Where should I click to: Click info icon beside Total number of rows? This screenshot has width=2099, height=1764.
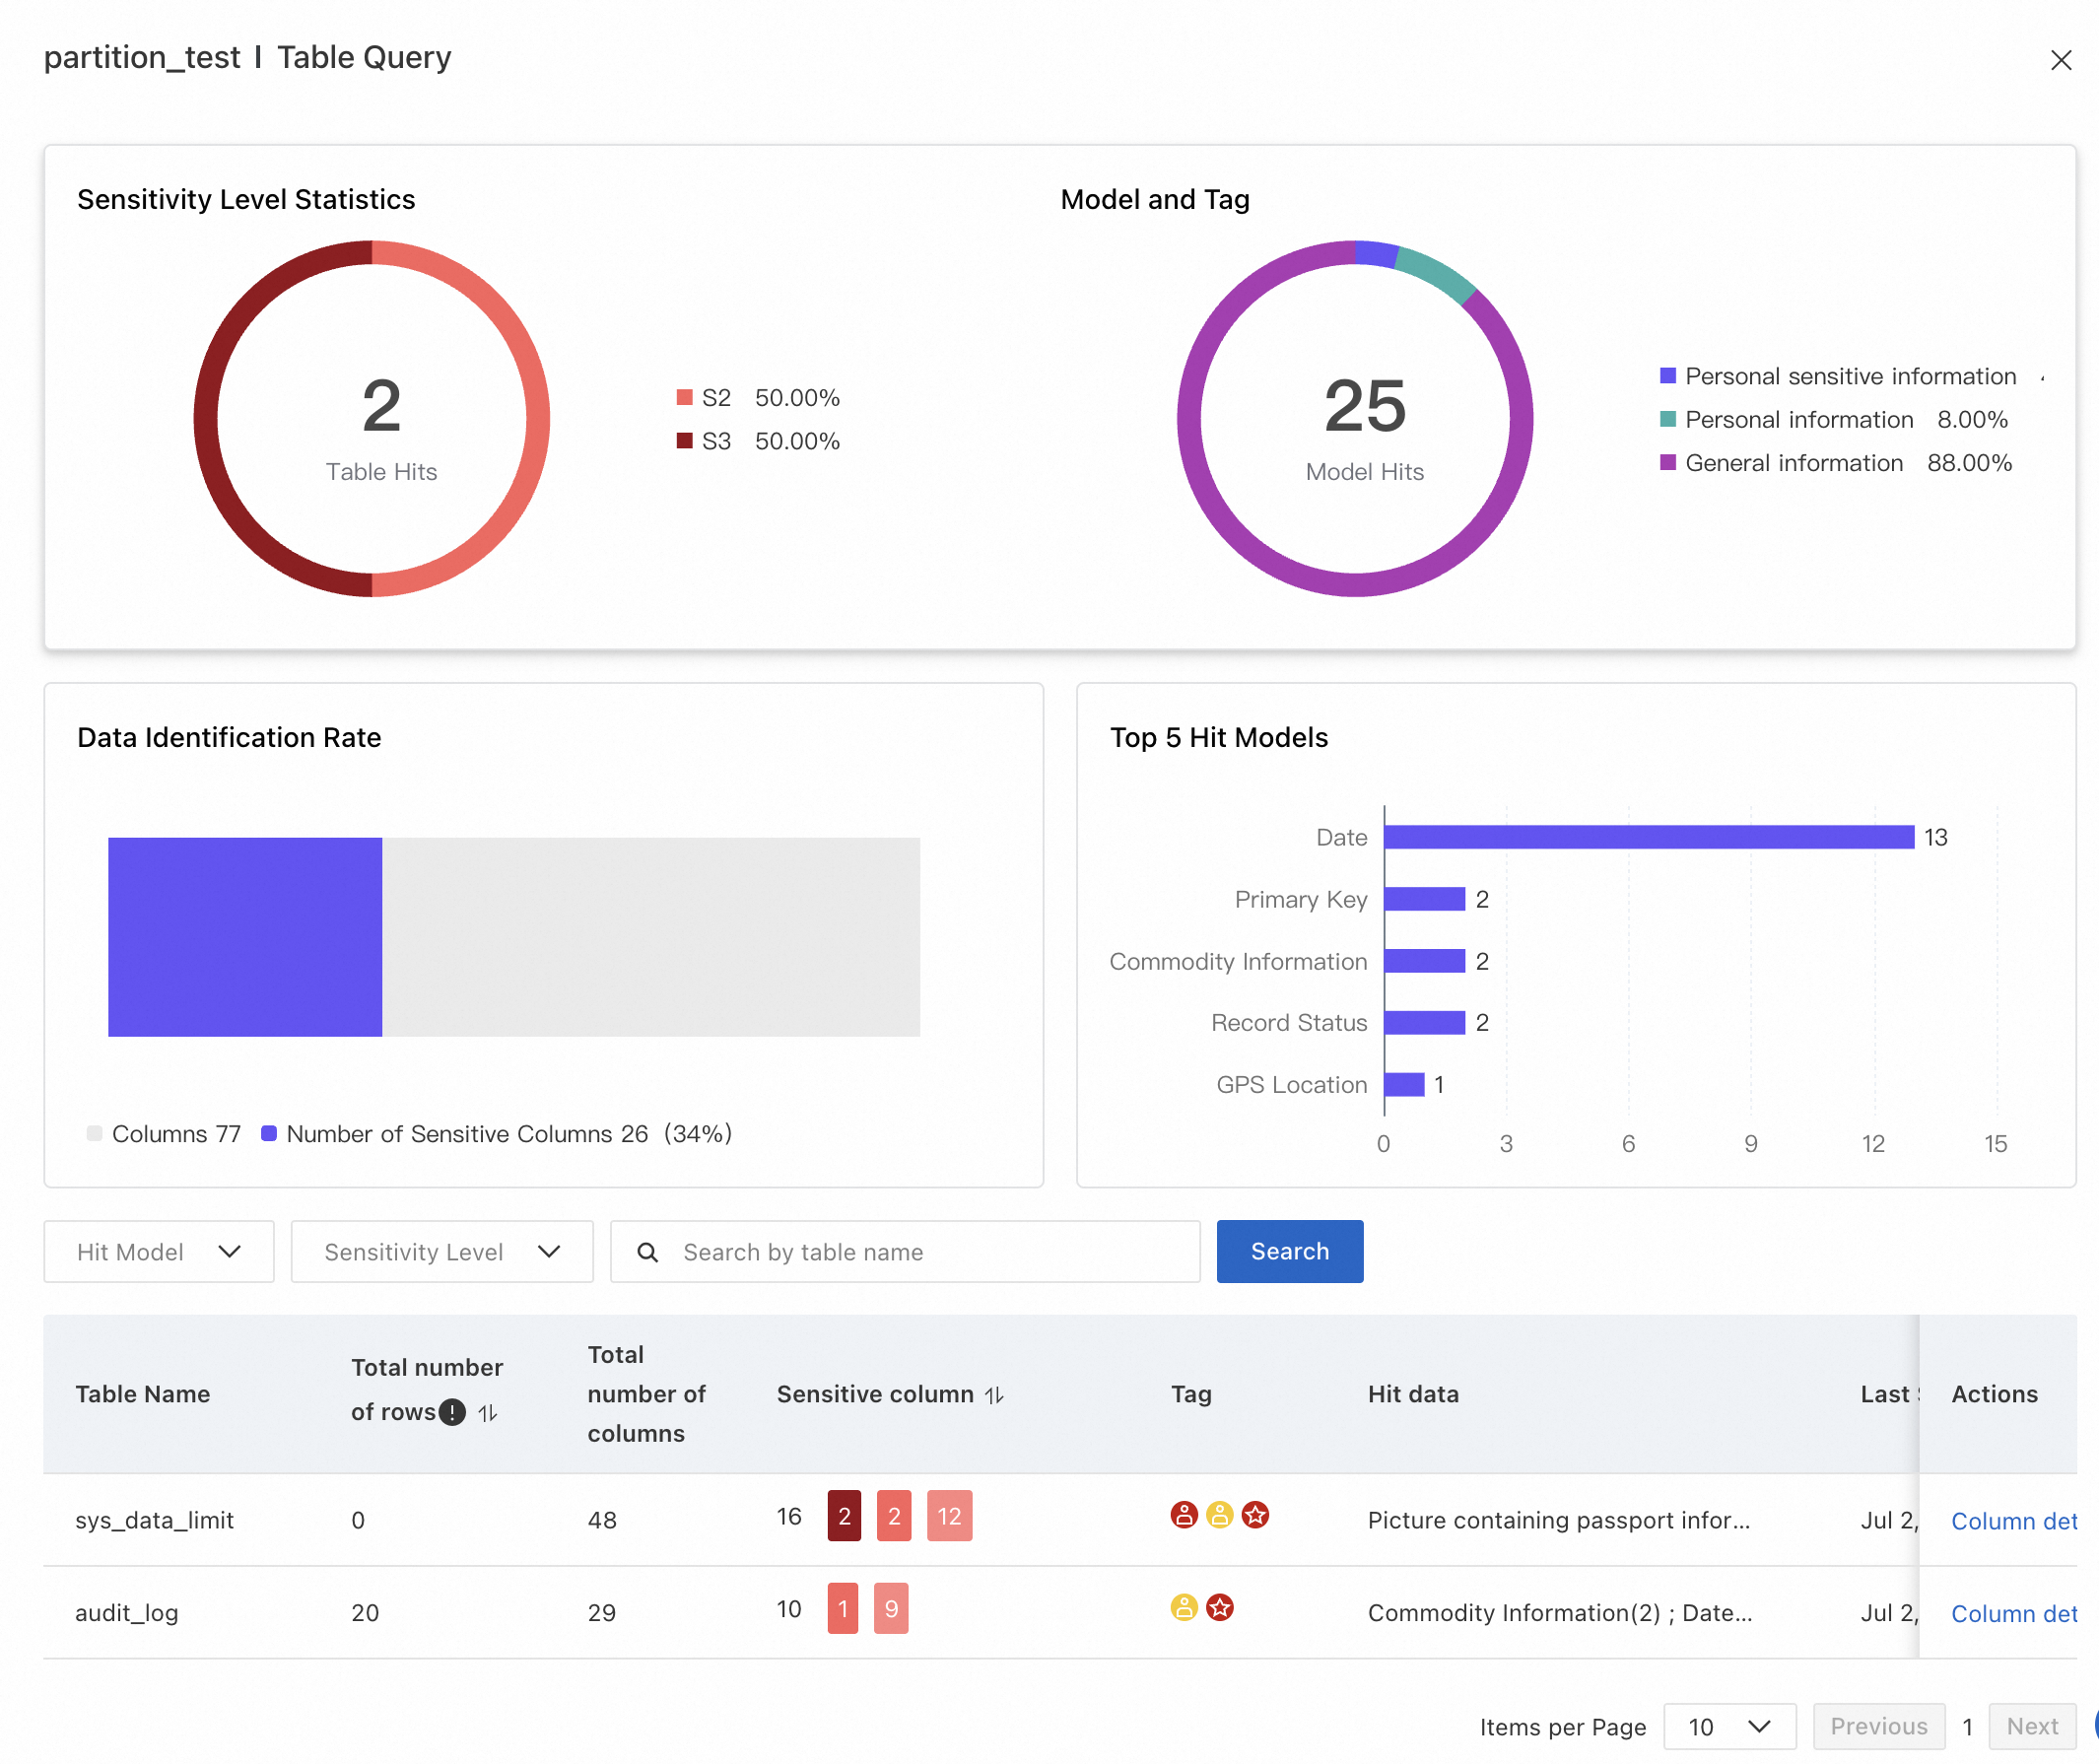[453, 1412]
